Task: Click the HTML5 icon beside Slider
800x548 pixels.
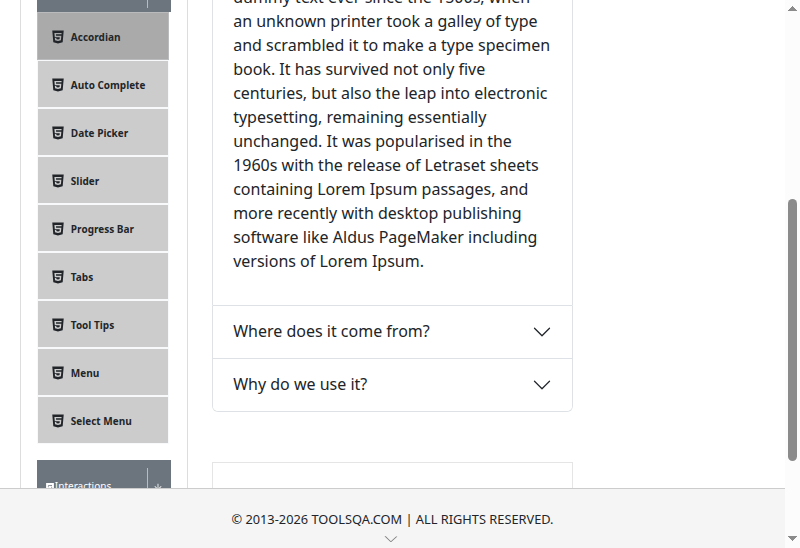Action: (x=58, y=181)
